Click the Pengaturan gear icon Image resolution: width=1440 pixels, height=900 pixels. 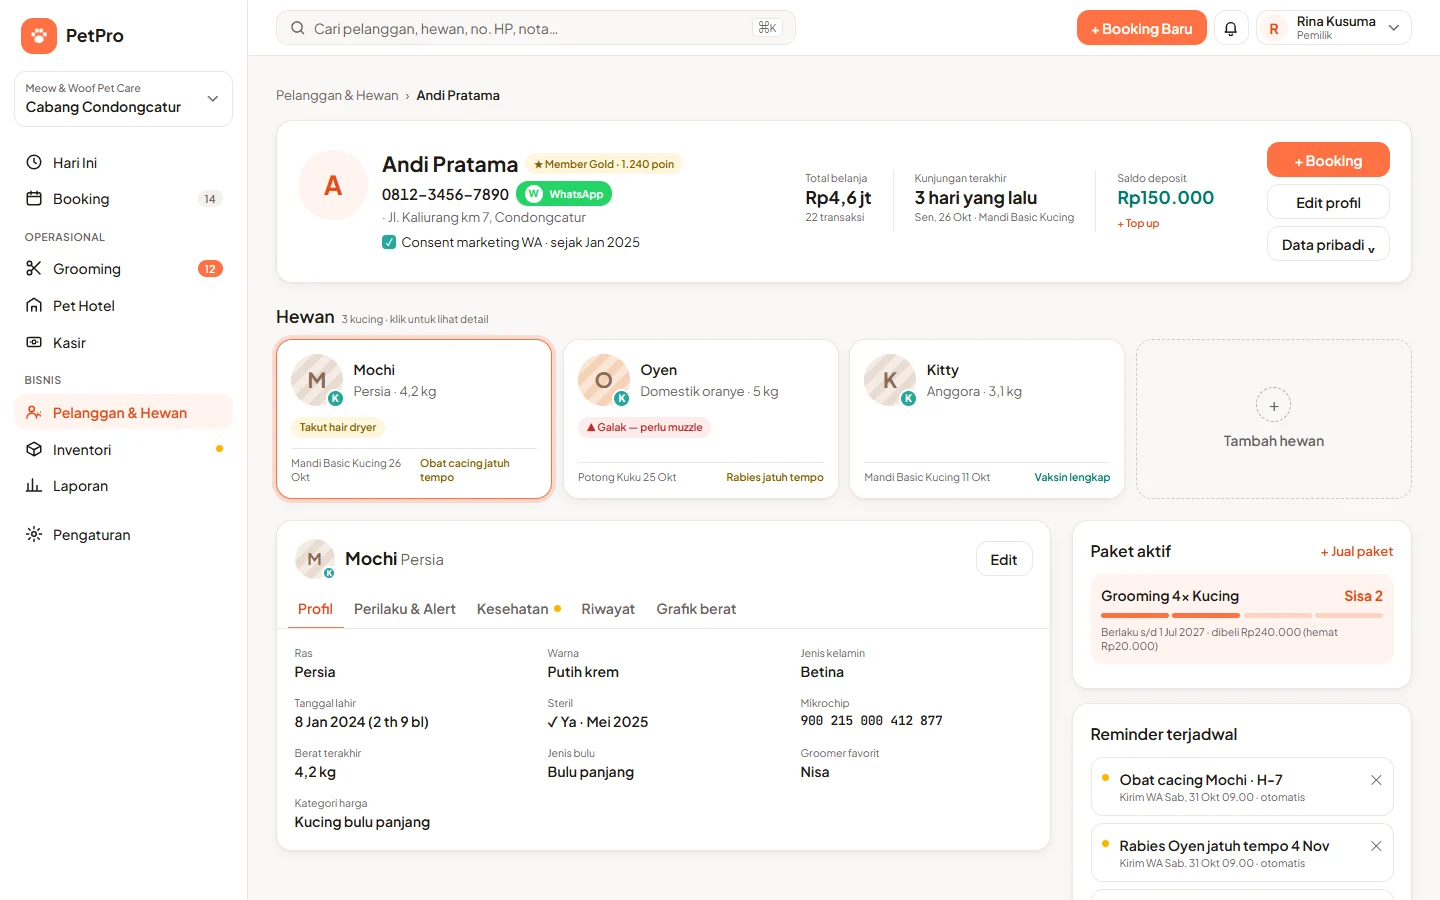point(34,534)
